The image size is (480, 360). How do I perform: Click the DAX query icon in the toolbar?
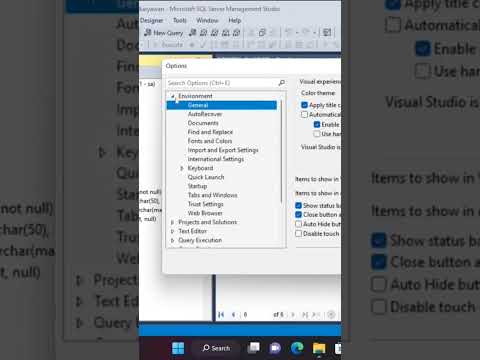pyautogui.click(x=236, y=32)
